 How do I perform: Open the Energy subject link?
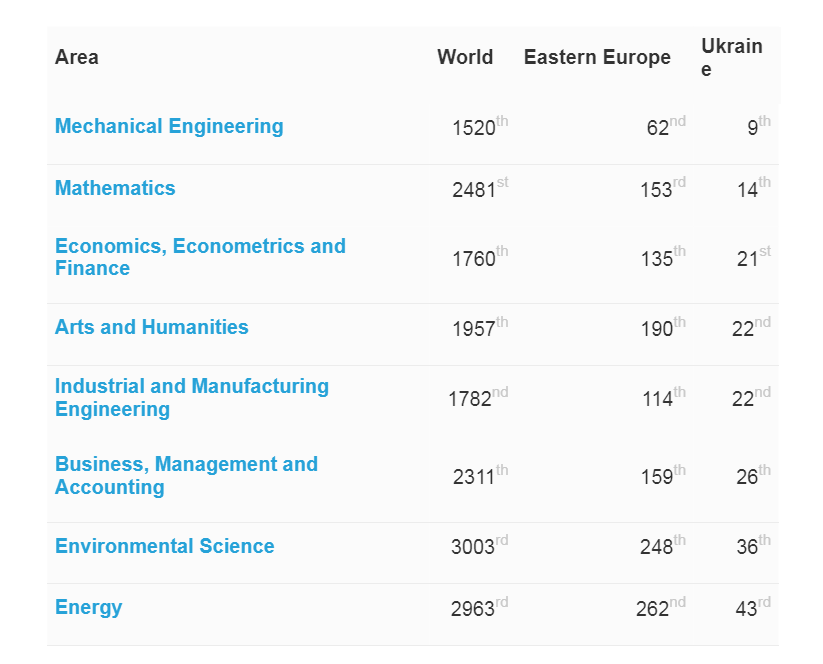89,608
